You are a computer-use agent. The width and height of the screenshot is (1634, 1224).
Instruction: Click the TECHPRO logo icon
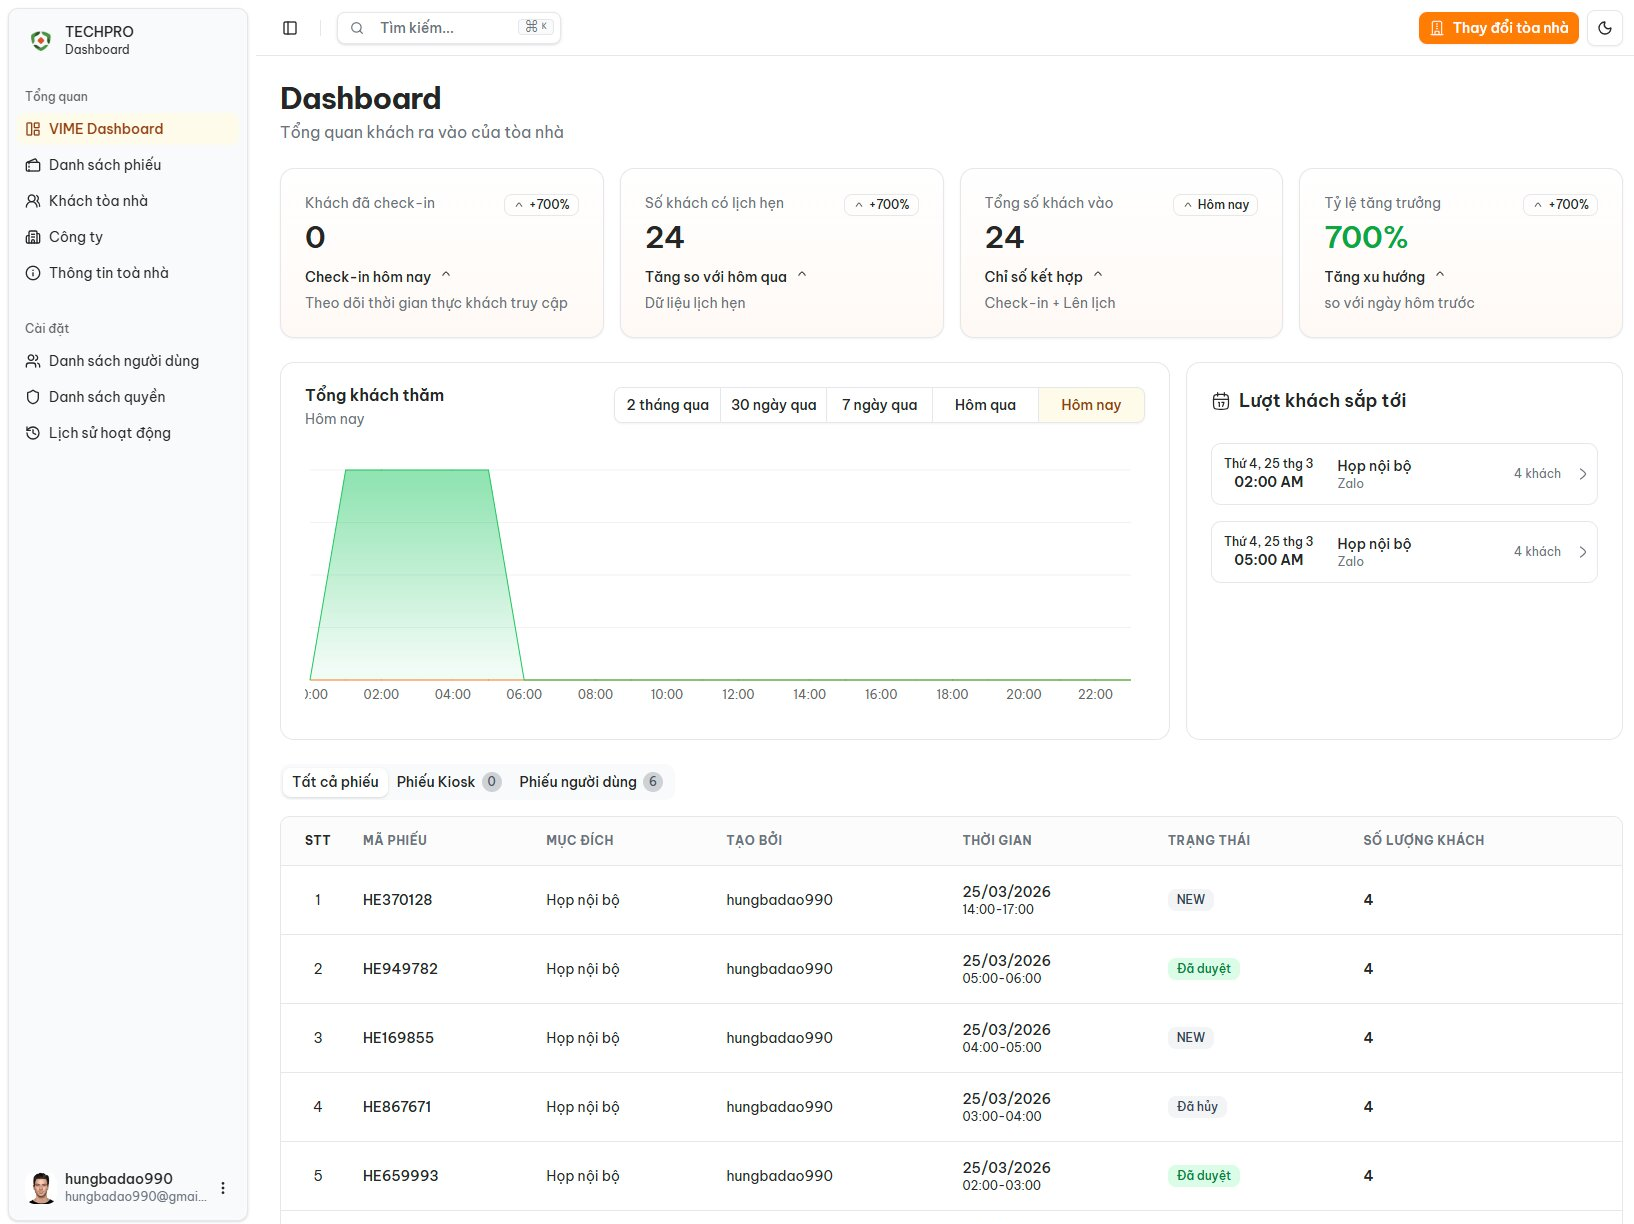click(41, 40)
